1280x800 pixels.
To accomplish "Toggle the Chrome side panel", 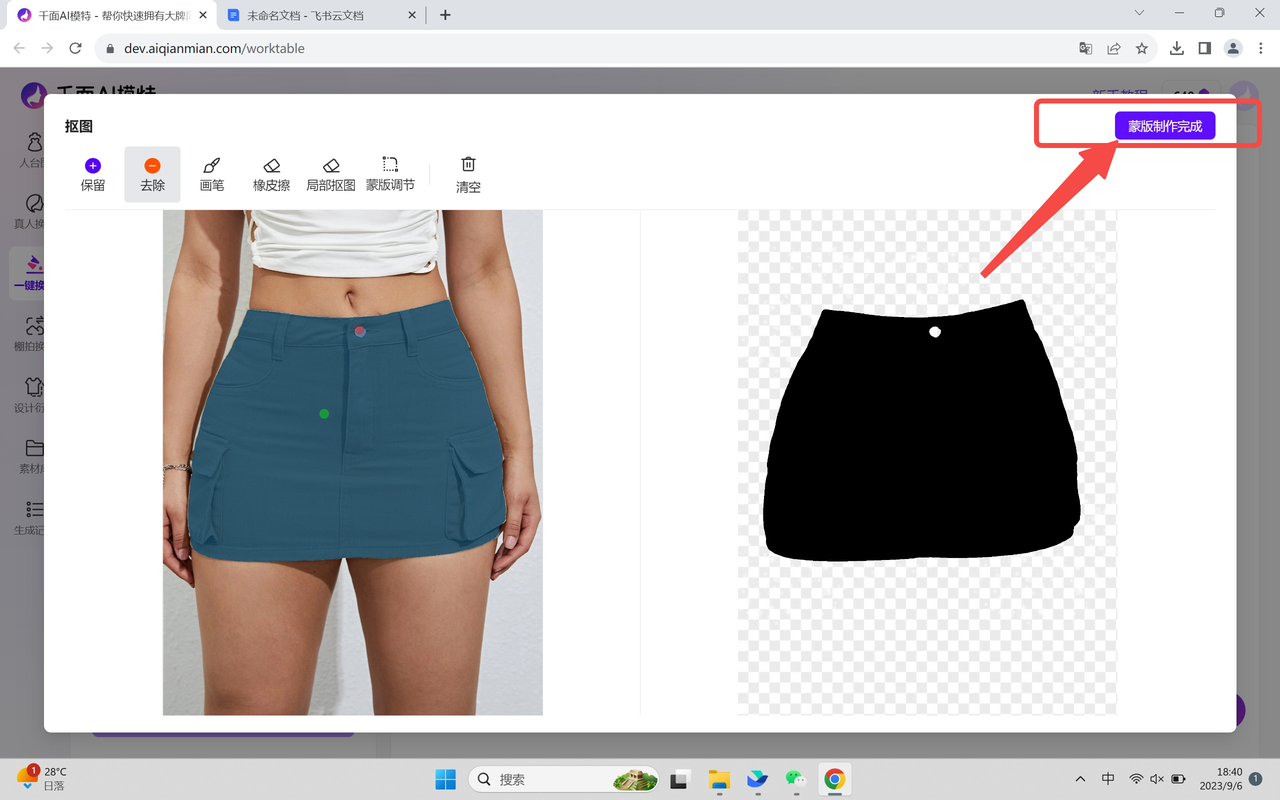I will click(1205, 48).
